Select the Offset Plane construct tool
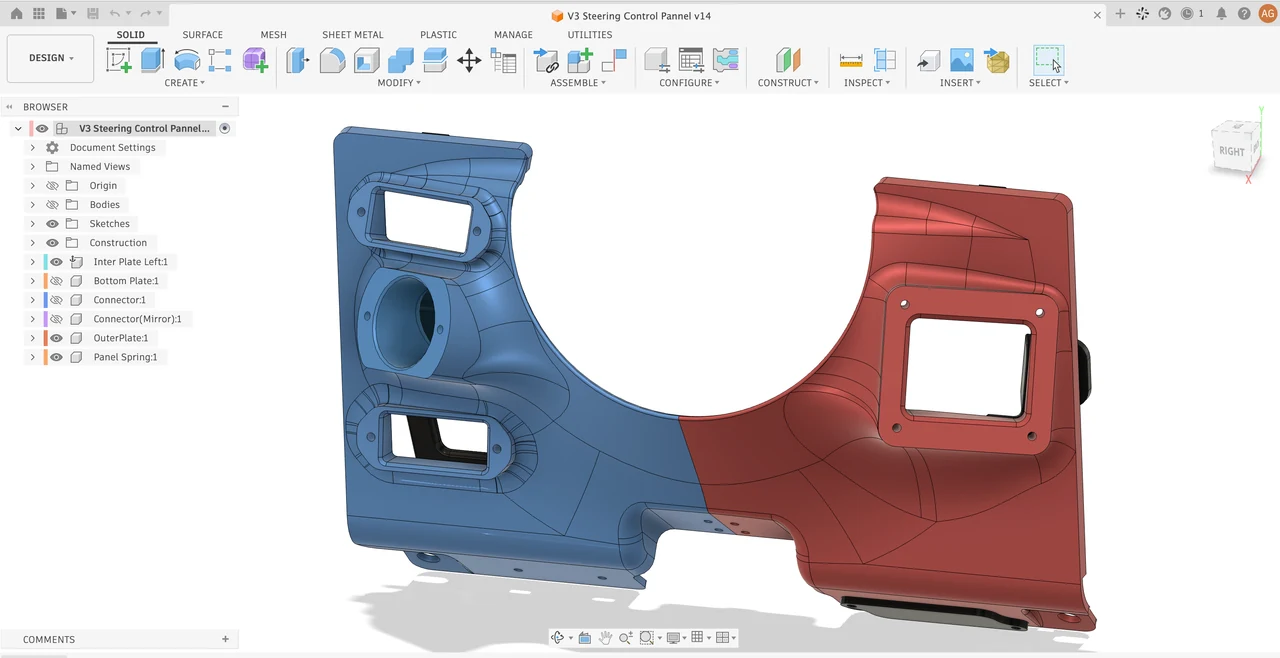Viewport: 1280px width, 658px height. pos(788,60)
